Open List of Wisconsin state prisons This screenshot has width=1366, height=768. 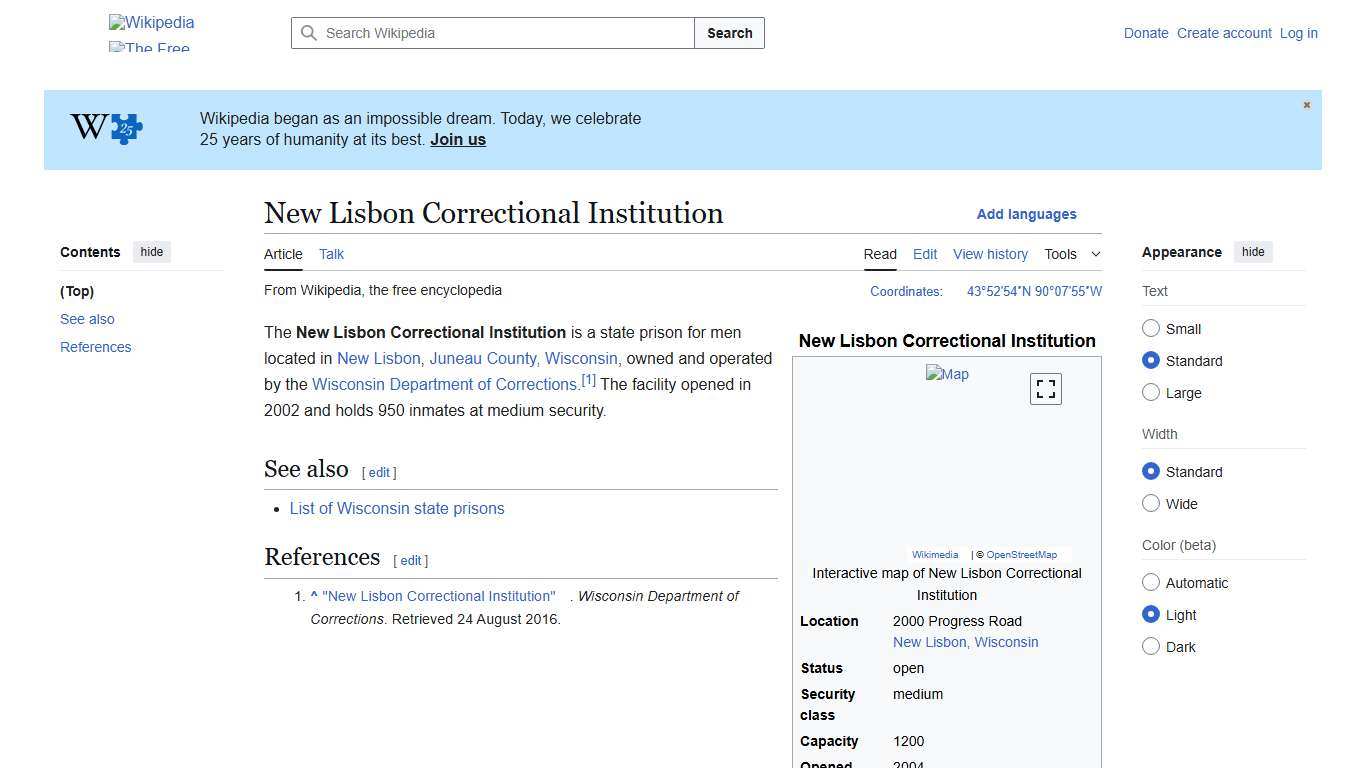(396, 508)
